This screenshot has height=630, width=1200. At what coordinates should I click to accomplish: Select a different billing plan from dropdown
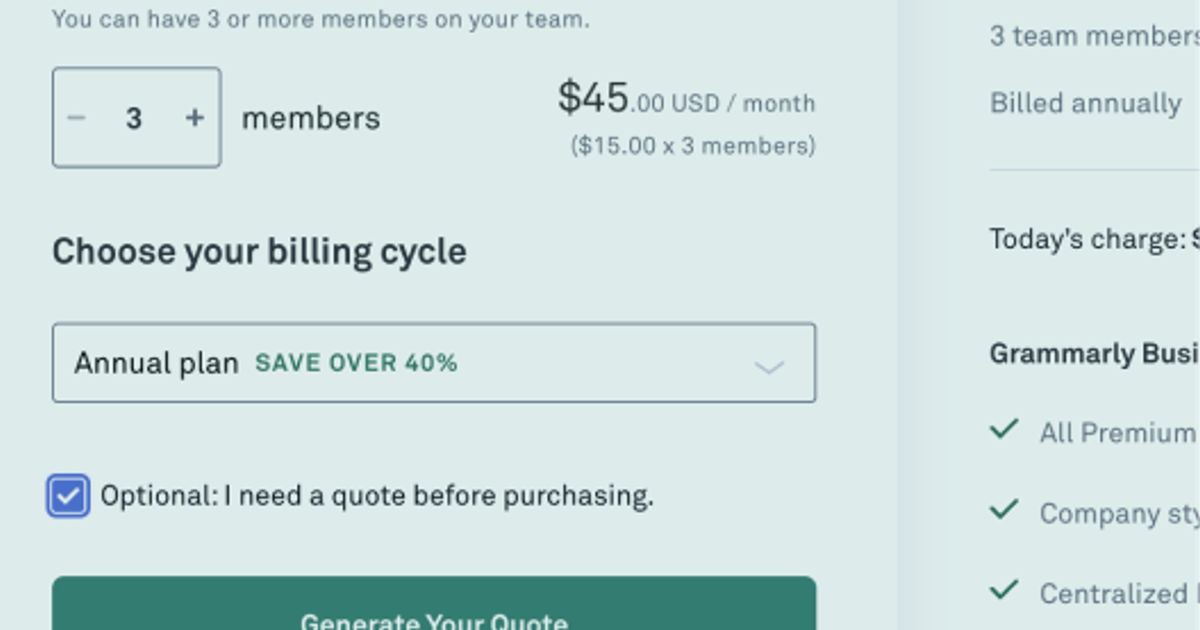pos(434,363)
